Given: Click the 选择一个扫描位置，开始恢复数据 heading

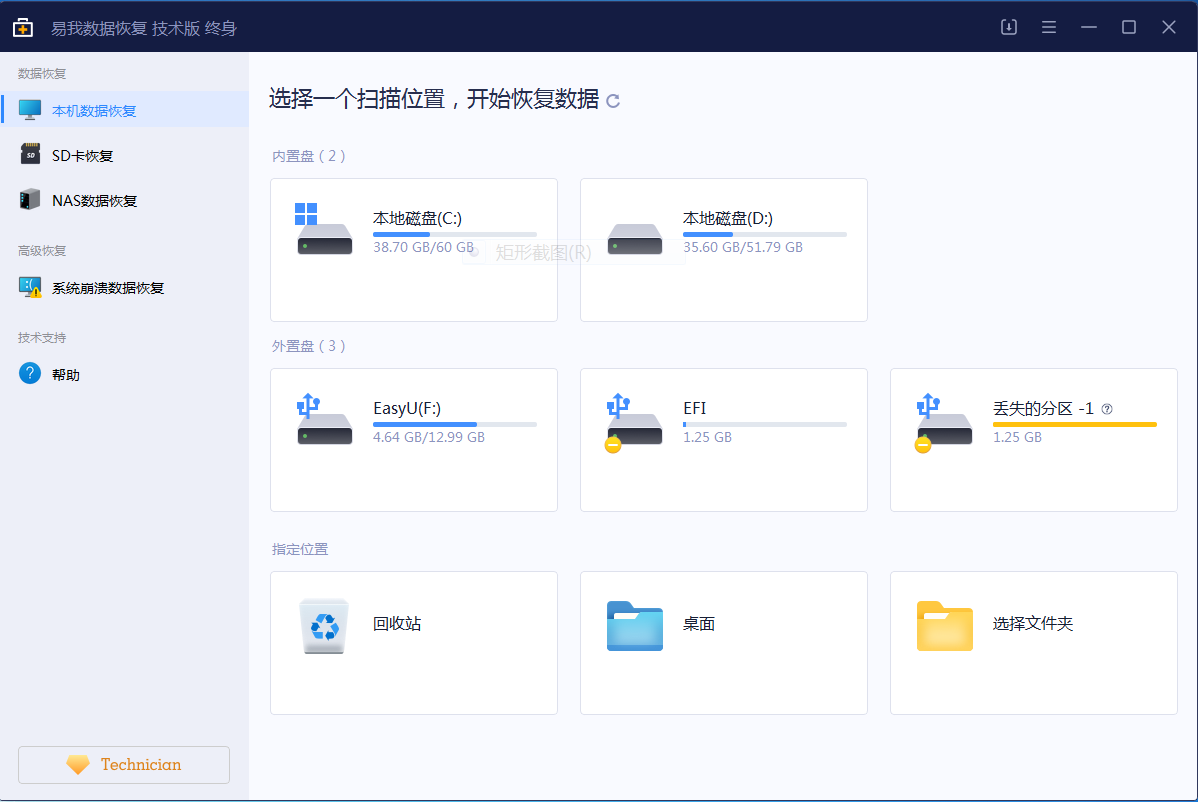Looking at the screenshot, I should (x=434, y=99).
